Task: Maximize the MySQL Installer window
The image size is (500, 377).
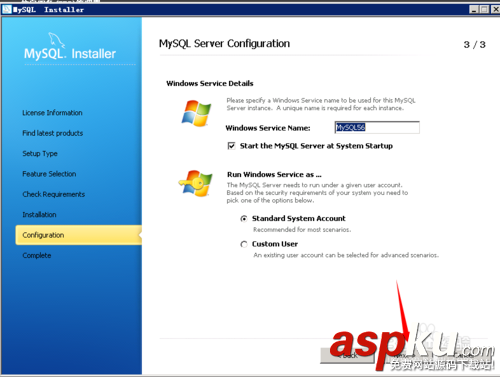Action: pos(484,10)
